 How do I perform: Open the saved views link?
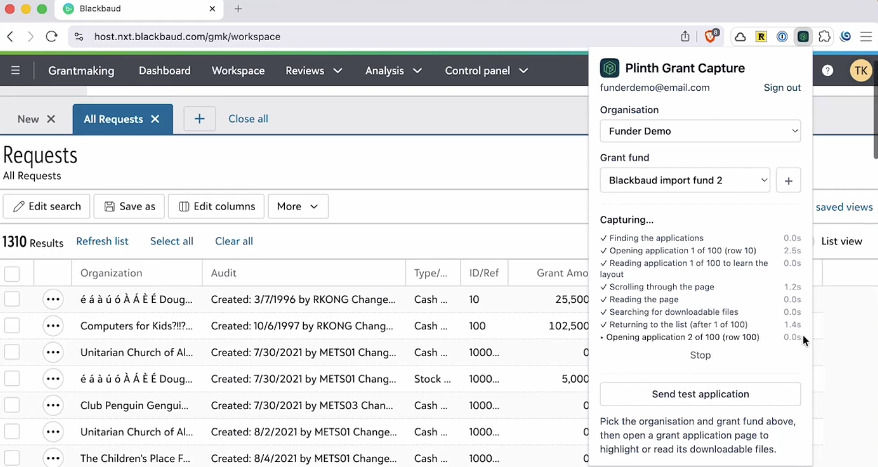[844, 207]
